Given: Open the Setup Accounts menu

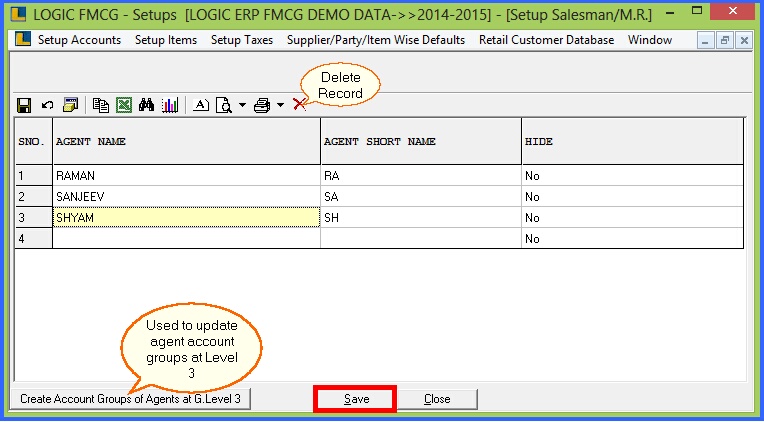Looking at the screenshot, I should click(x=79, y=40).
